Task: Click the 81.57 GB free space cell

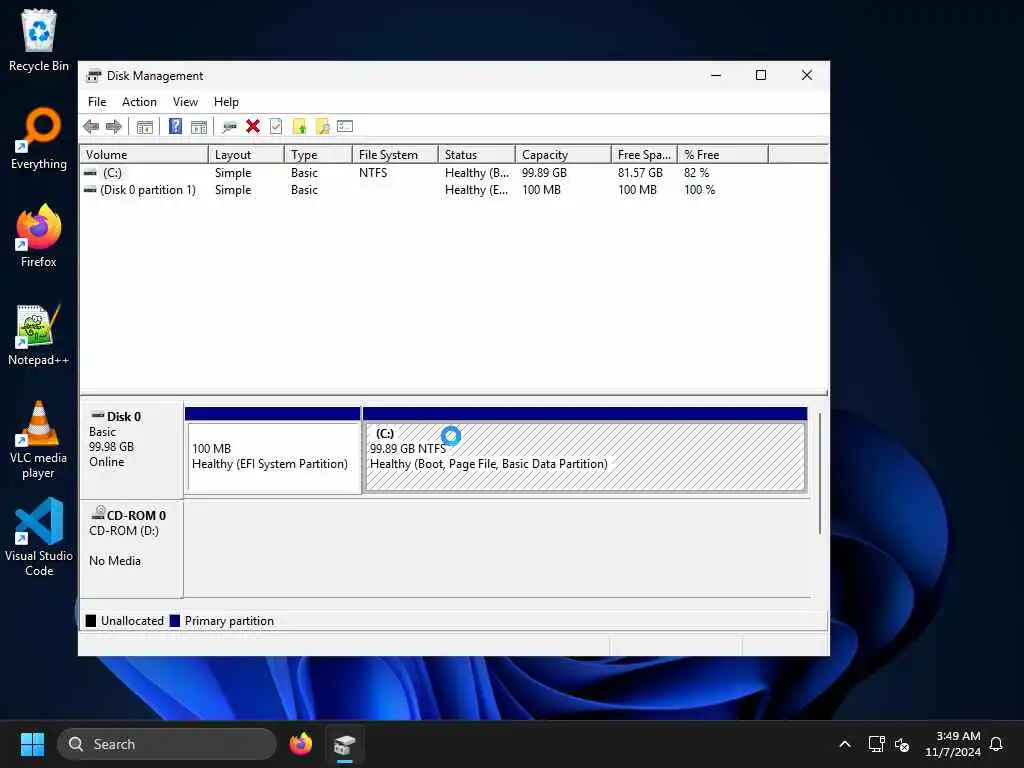Action: pos(640,173)
